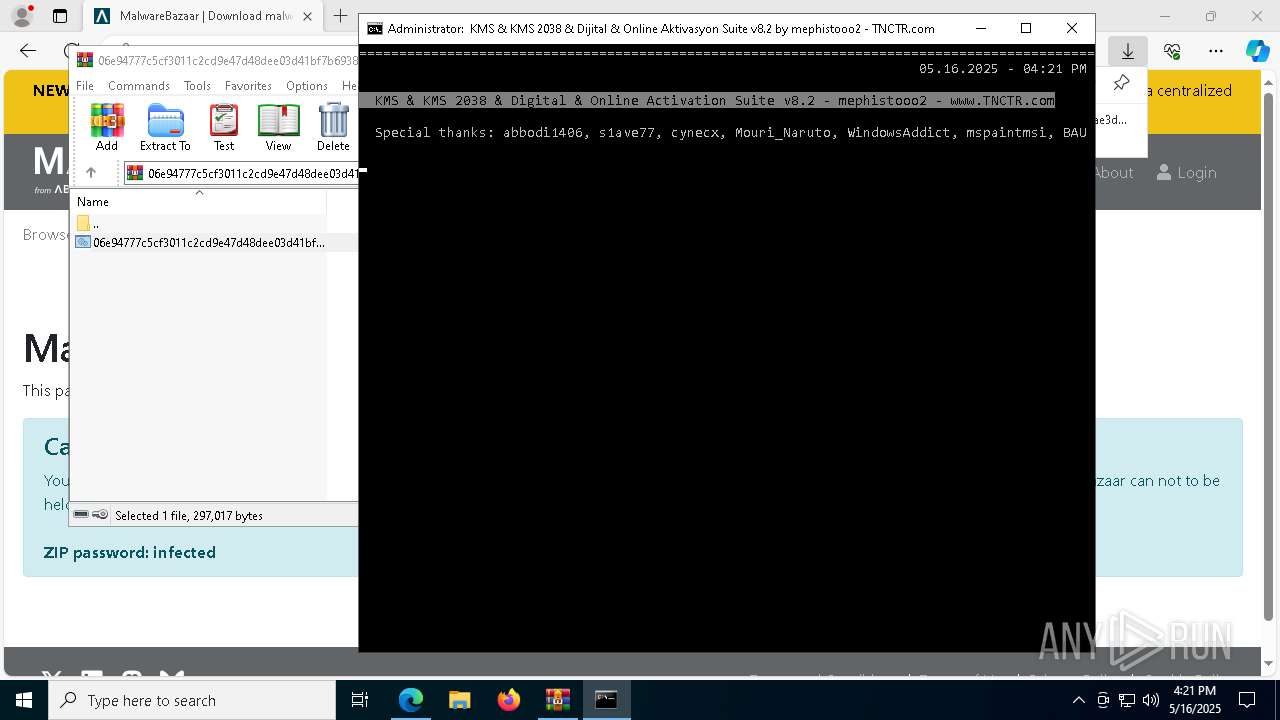Screen dimensions: 1280x720
Task: Open the Options menu in WinRAR
Action: [x=306, y=86]
